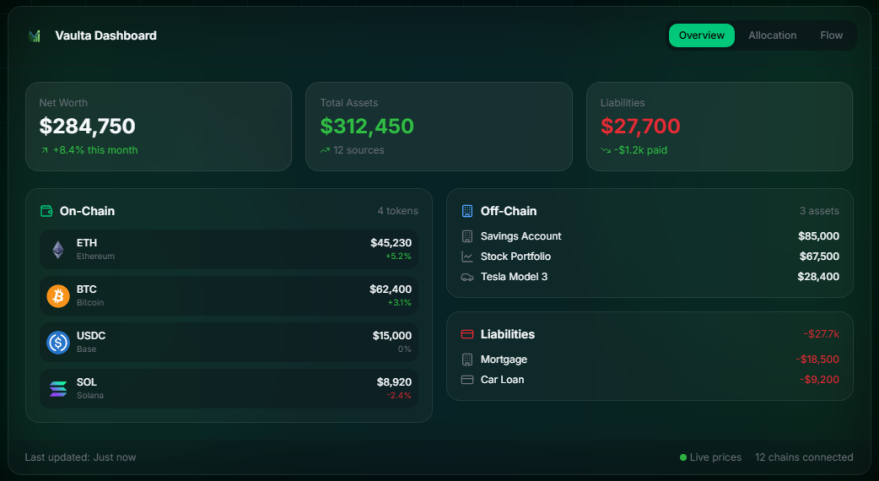This screenshot has height=481, width=879.
Task: Click the $8,920 SOL value
Action: coord(394,382)
